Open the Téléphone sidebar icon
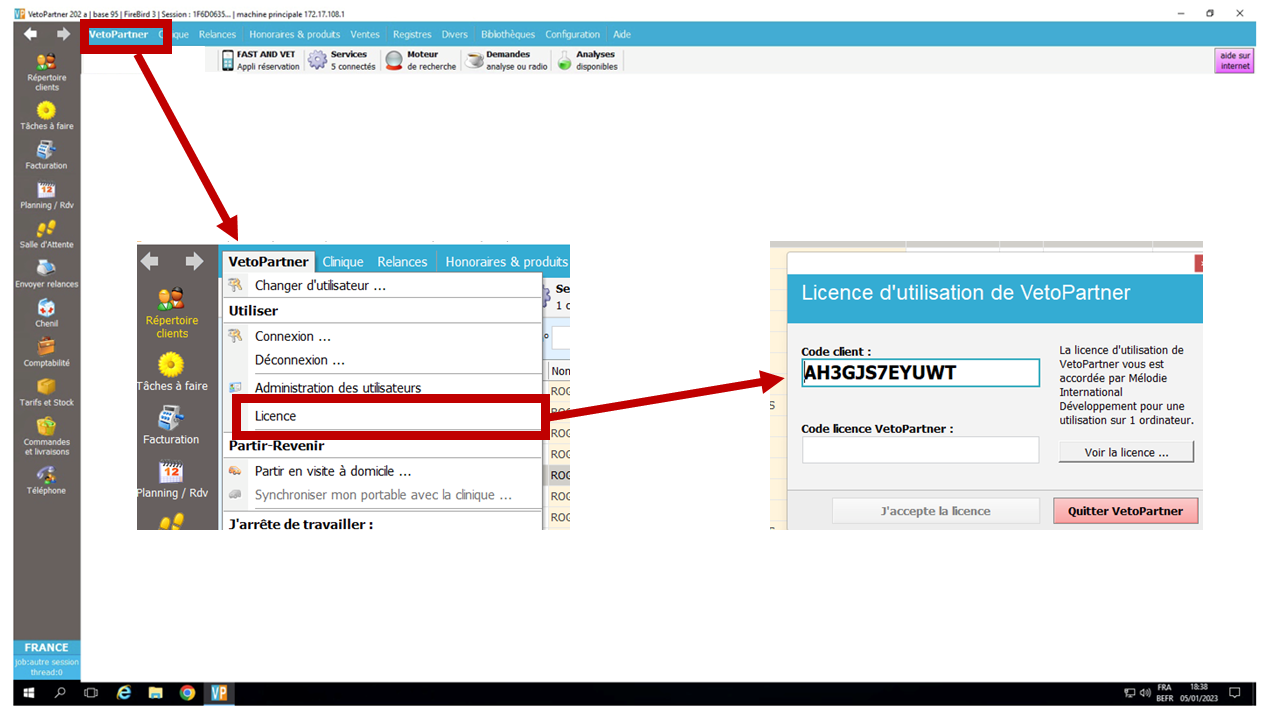This screenshot has height=720, width=1280. pyautogui.click(x=46, y=480)
